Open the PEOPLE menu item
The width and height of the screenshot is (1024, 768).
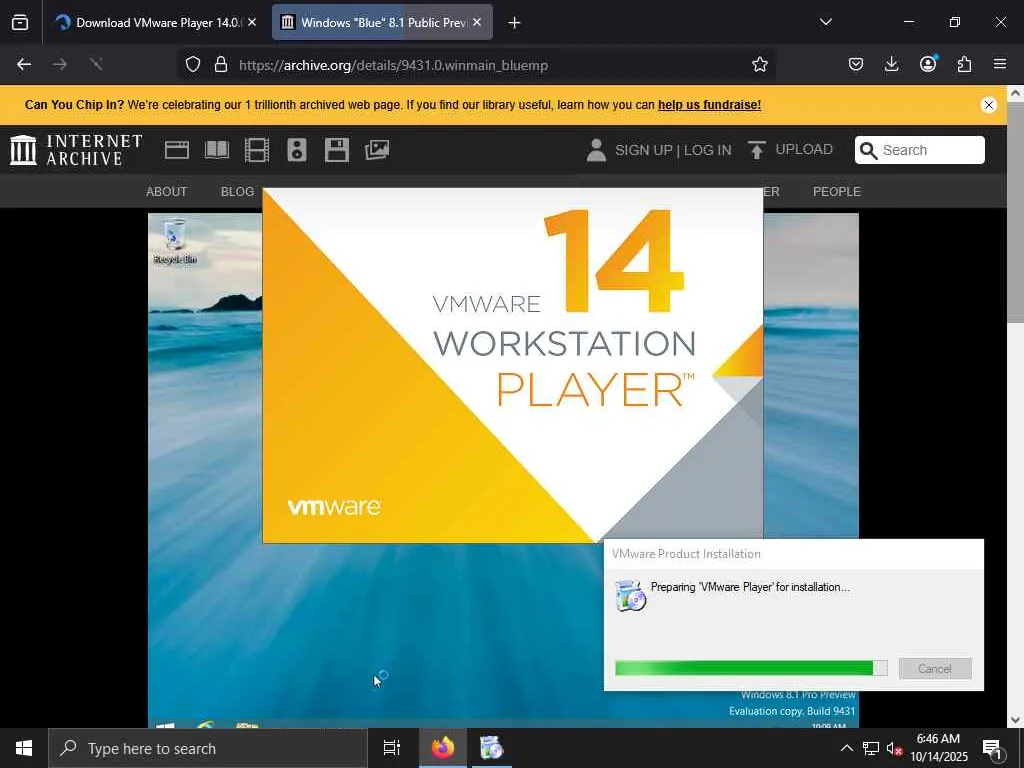837,191
